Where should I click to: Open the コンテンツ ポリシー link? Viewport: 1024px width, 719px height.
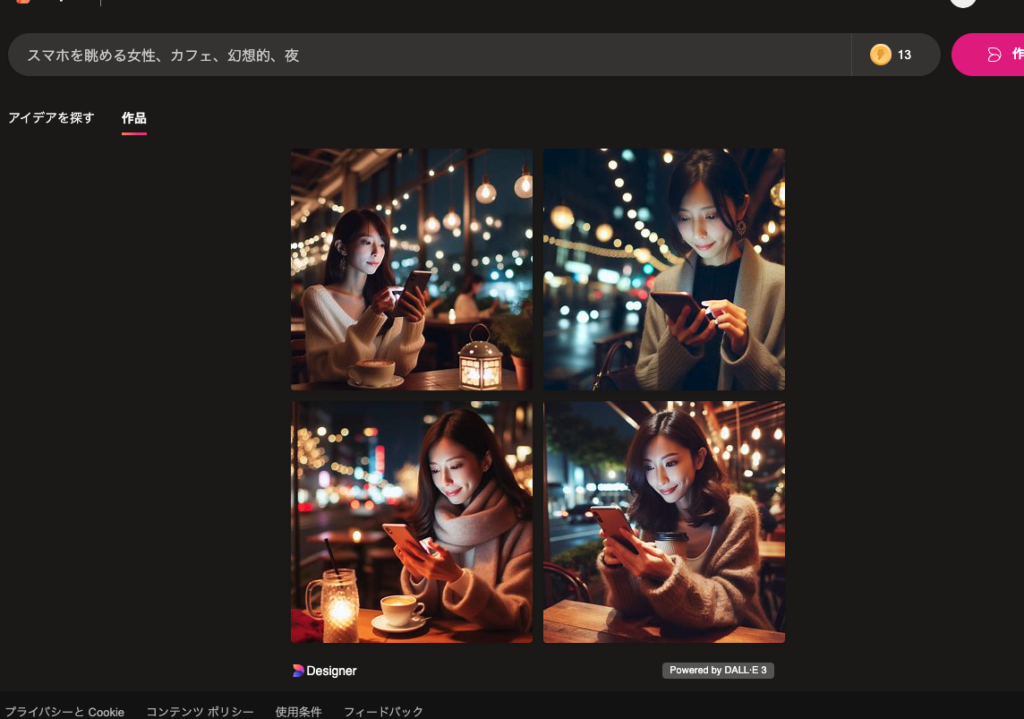pos(200,711)
